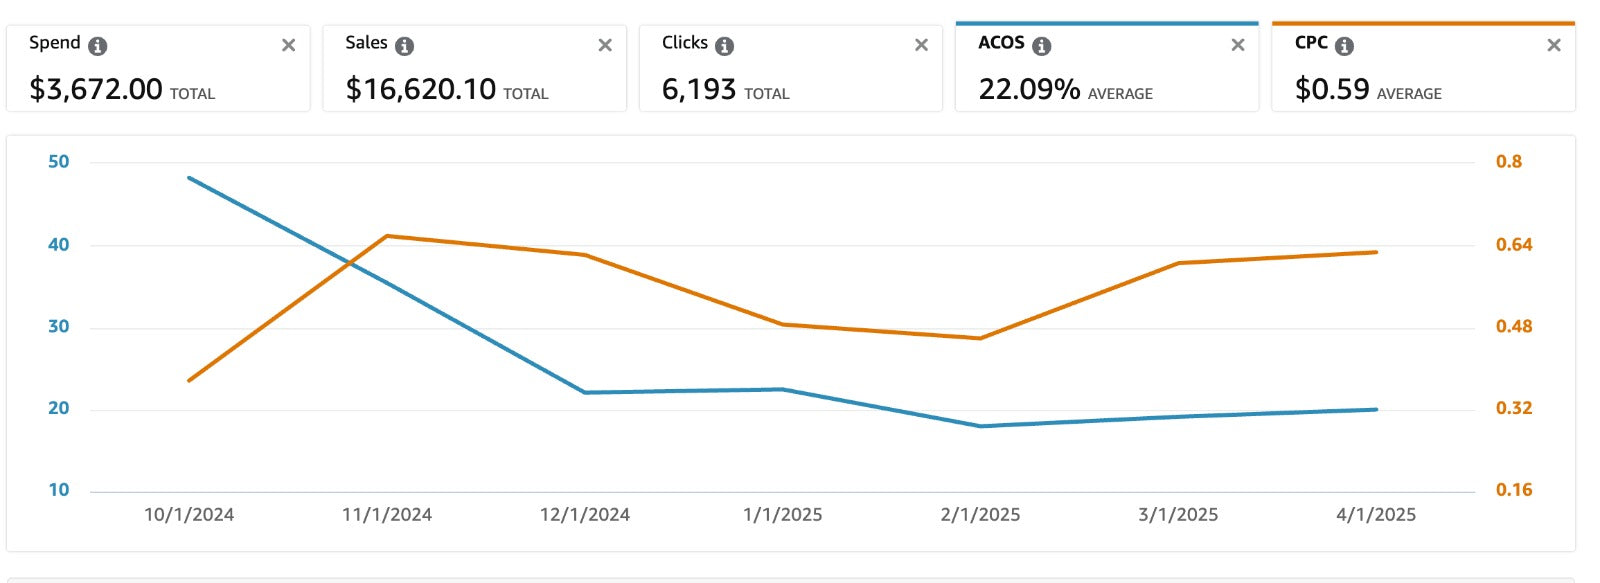Click CPC data point at 4/1/2025
Screen dimensions: 1600x583
click(1376, 252)
